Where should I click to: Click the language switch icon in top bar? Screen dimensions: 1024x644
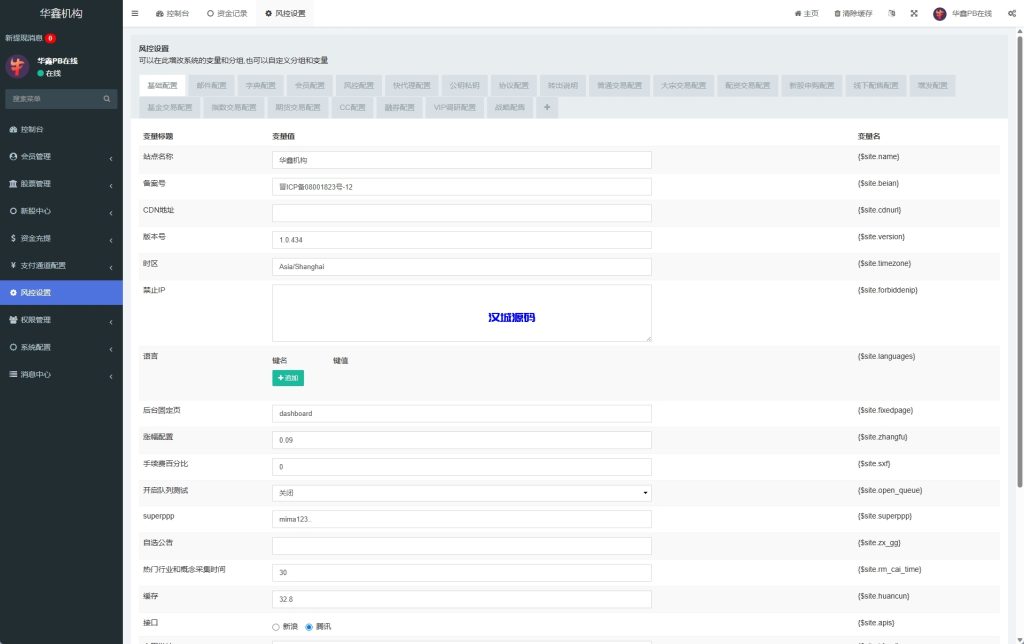point(891,14)
